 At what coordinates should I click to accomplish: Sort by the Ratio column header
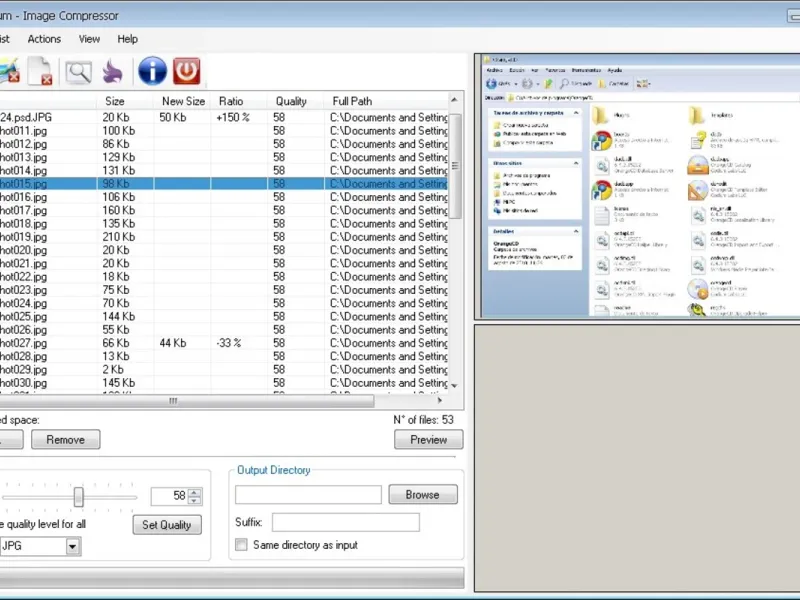pos(239,101)
